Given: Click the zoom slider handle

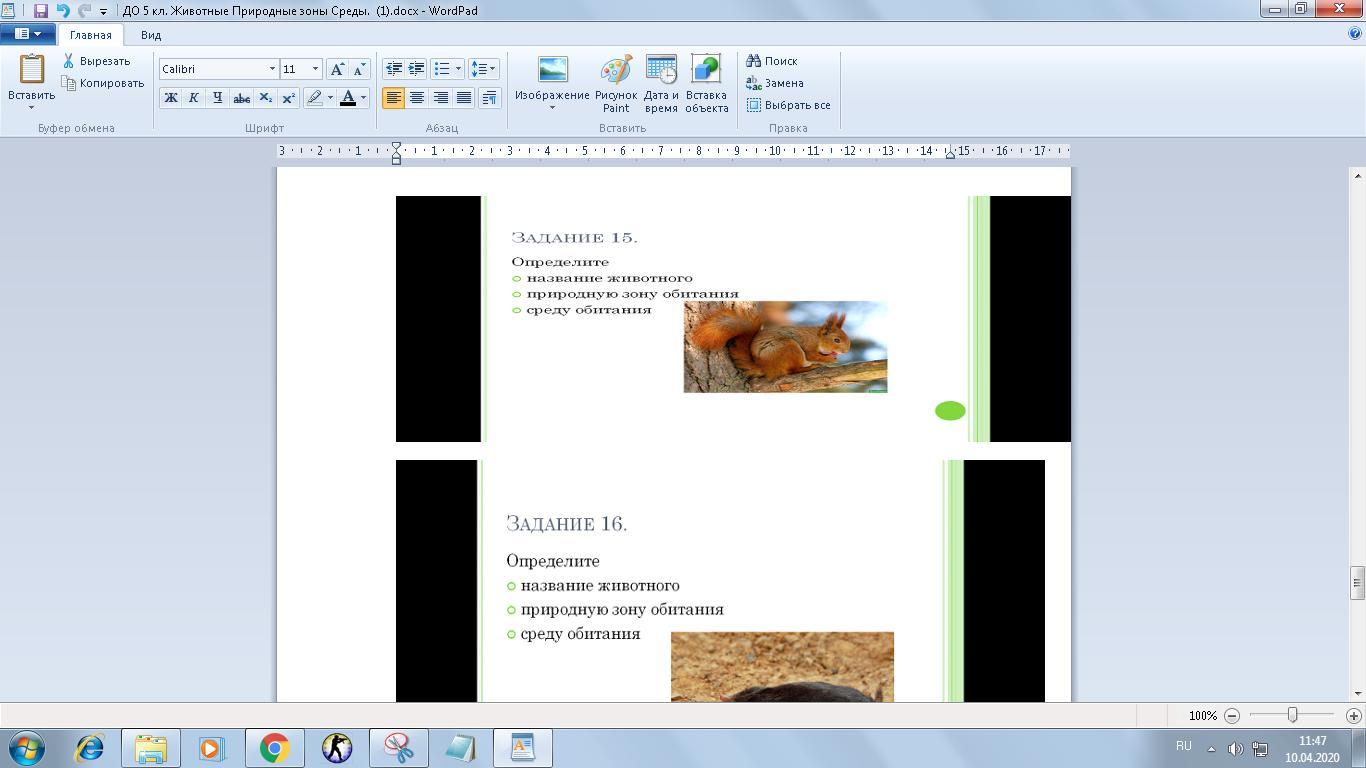Looking at the screenshot, I should 1292,715.
